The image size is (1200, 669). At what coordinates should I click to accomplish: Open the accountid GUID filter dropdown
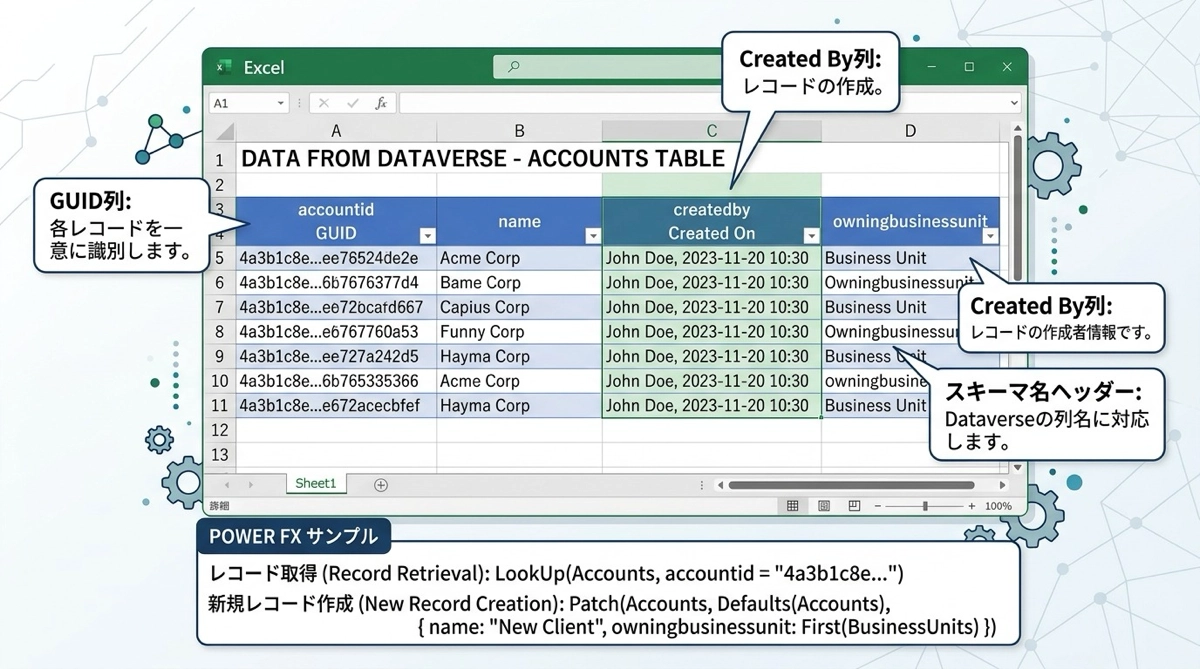pos(427,236)
